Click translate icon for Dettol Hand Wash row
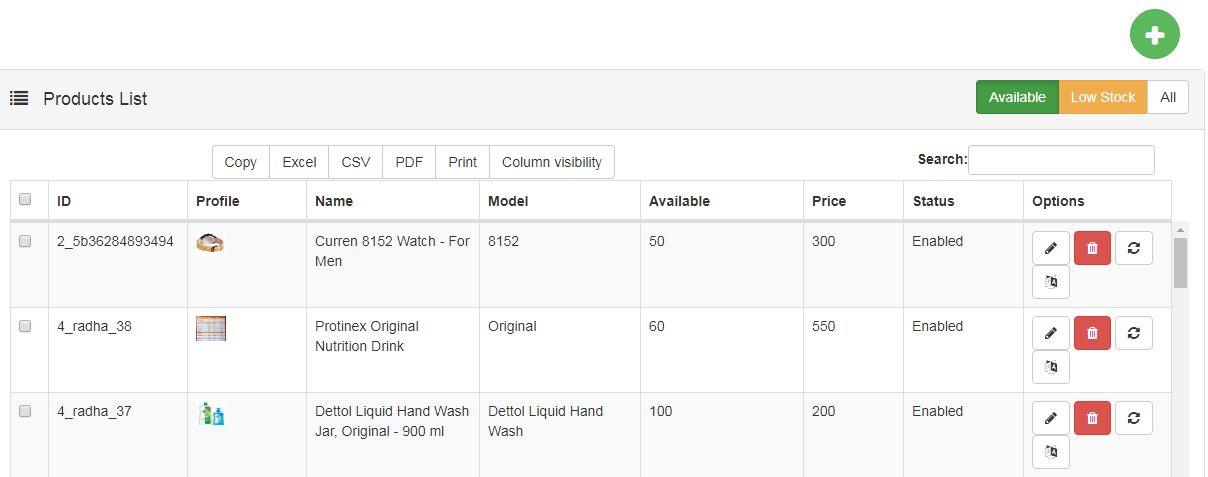The image size is (1208, 477). click(1051, 452)
